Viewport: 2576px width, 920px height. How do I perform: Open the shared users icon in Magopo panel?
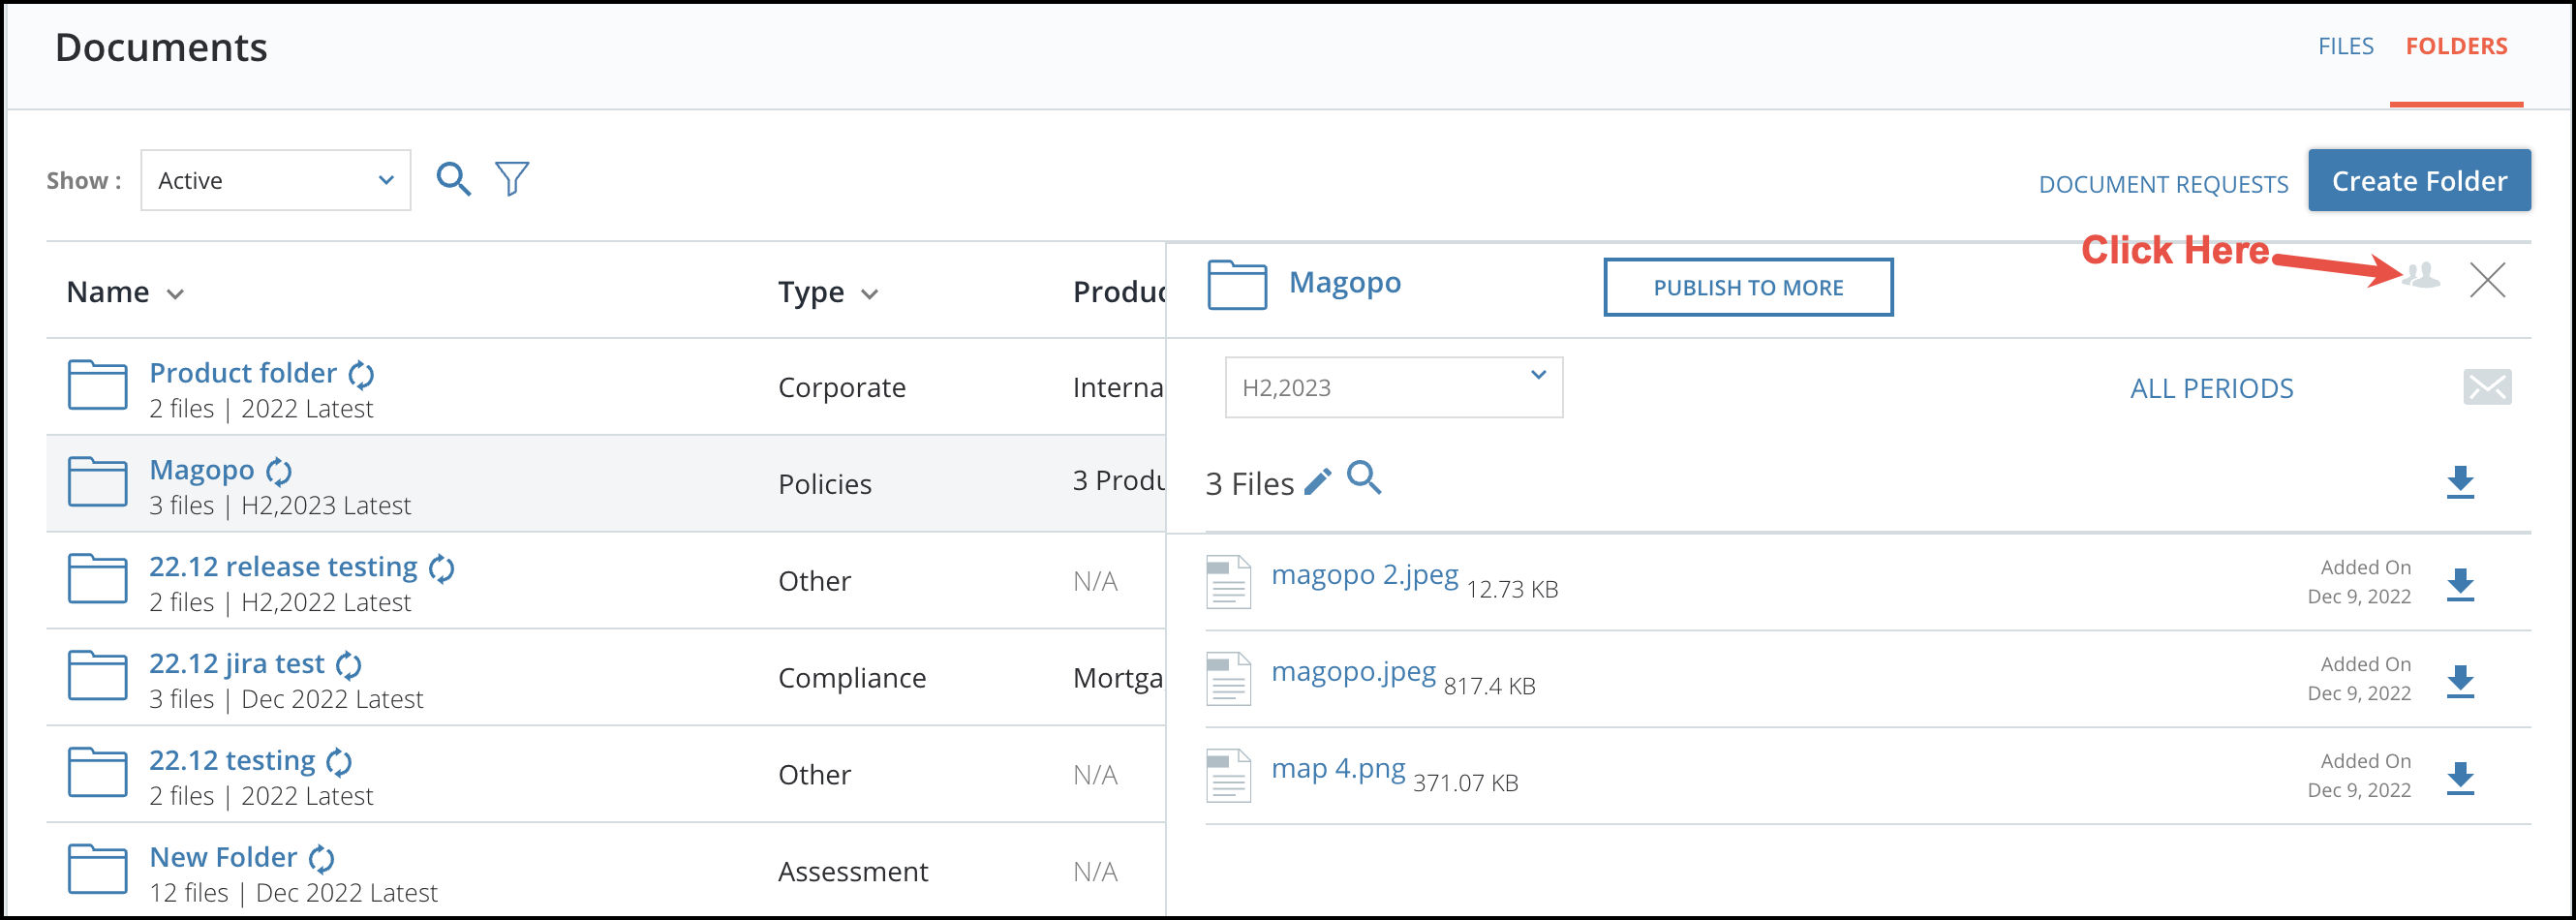pyautogui.click(x=2421, y=275)
